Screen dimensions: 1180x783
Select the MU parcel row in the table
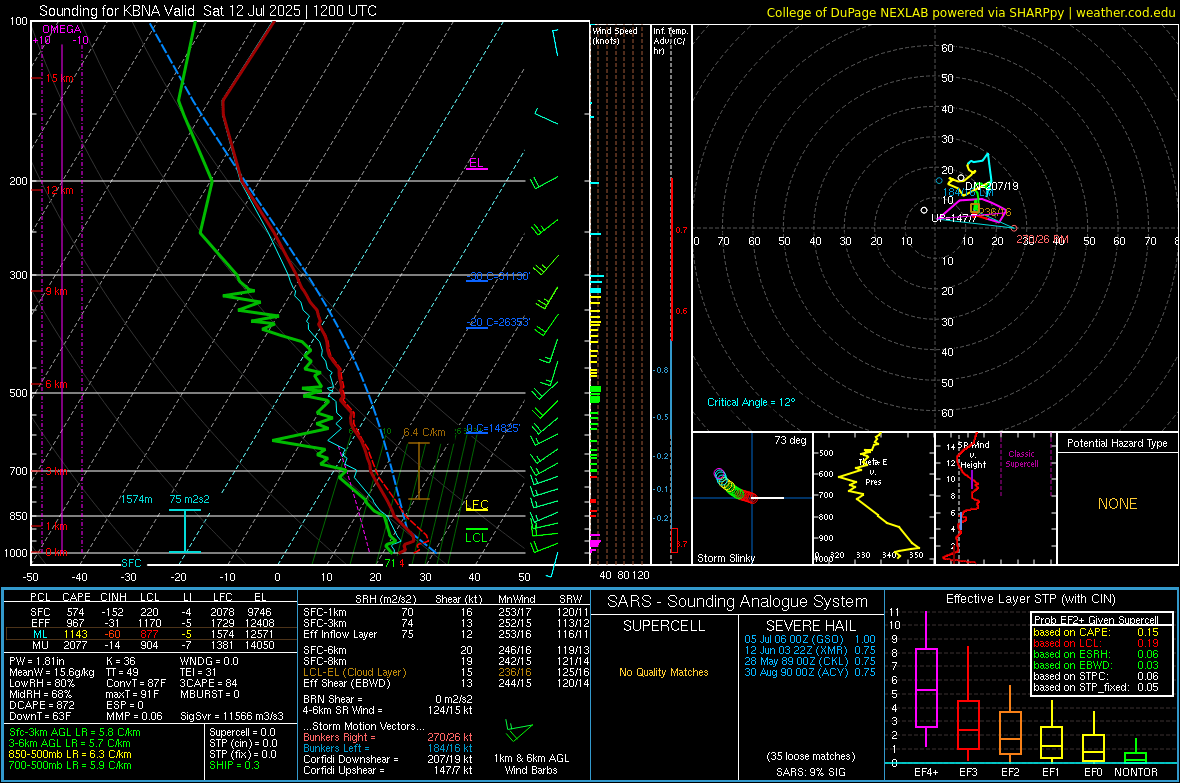pyautogui.click(x=151, y=645)
